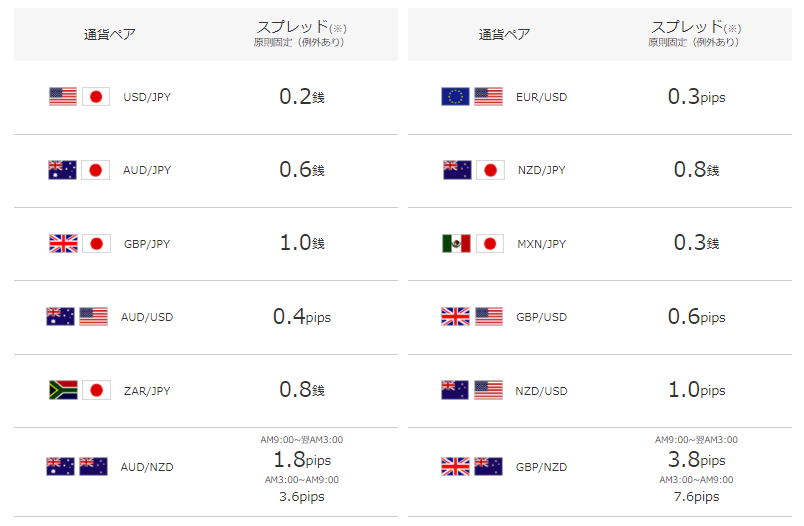
Task: Click the 3.8pips spread for GBP/NZD
Action: pos(696,459)
